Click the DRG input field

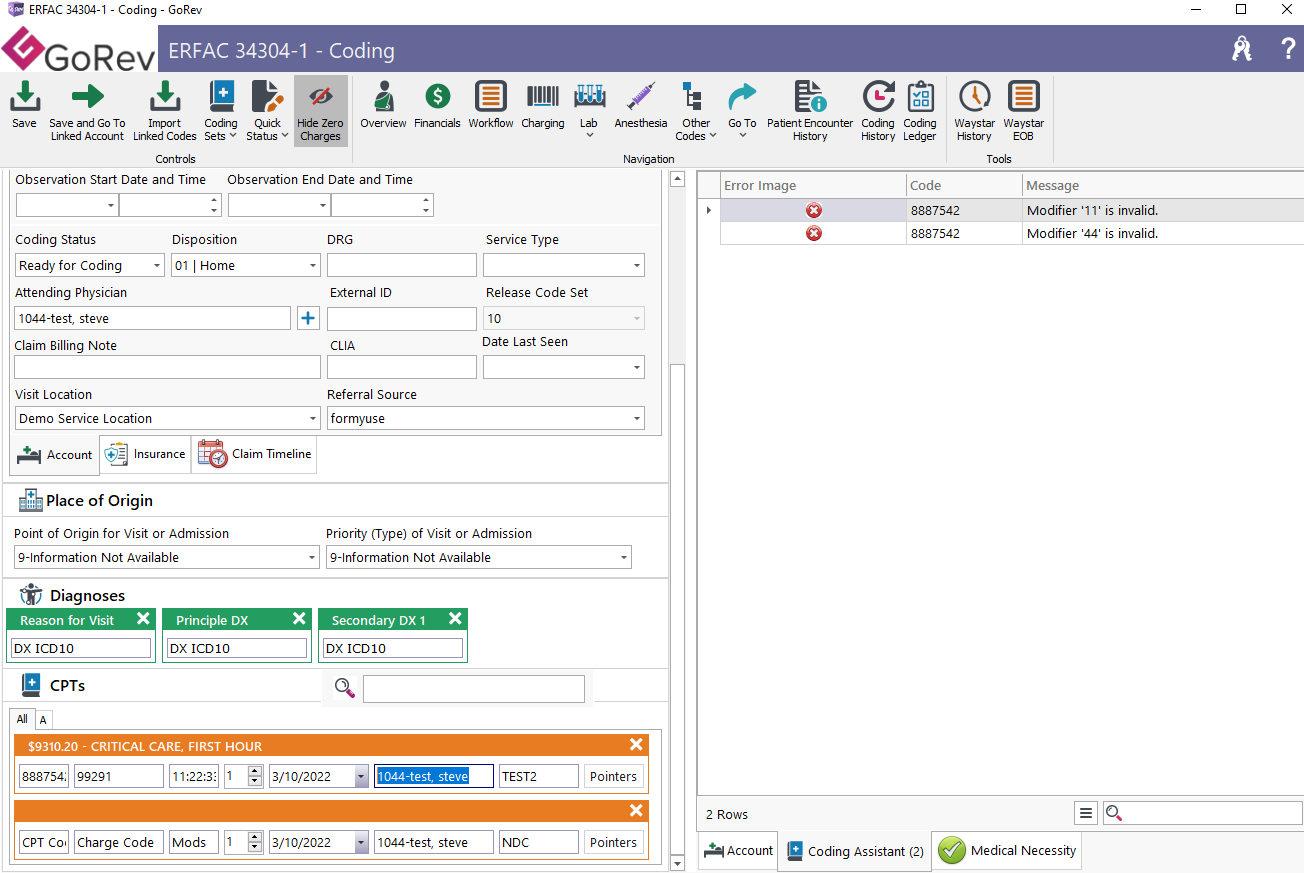pos(402,266)
